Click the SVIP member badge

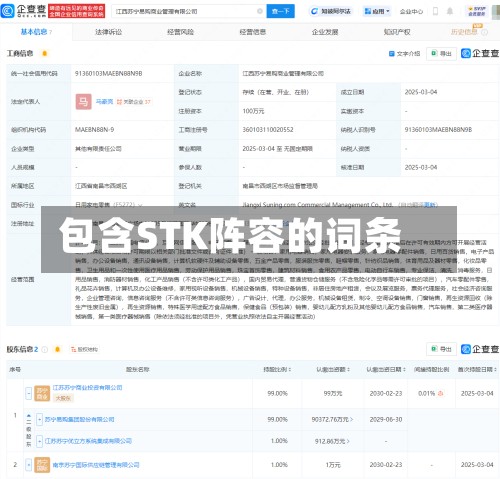[477, 11]
